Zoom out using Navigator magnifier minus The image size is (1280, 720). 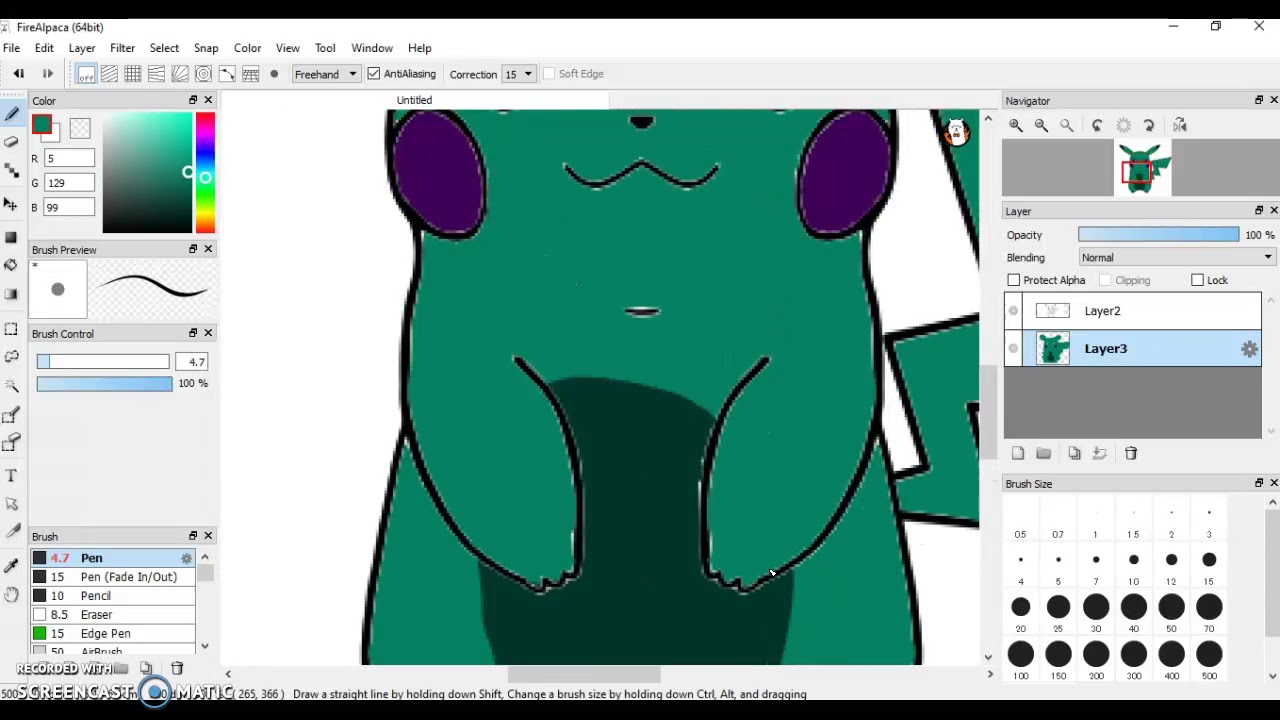(1041, 125)
